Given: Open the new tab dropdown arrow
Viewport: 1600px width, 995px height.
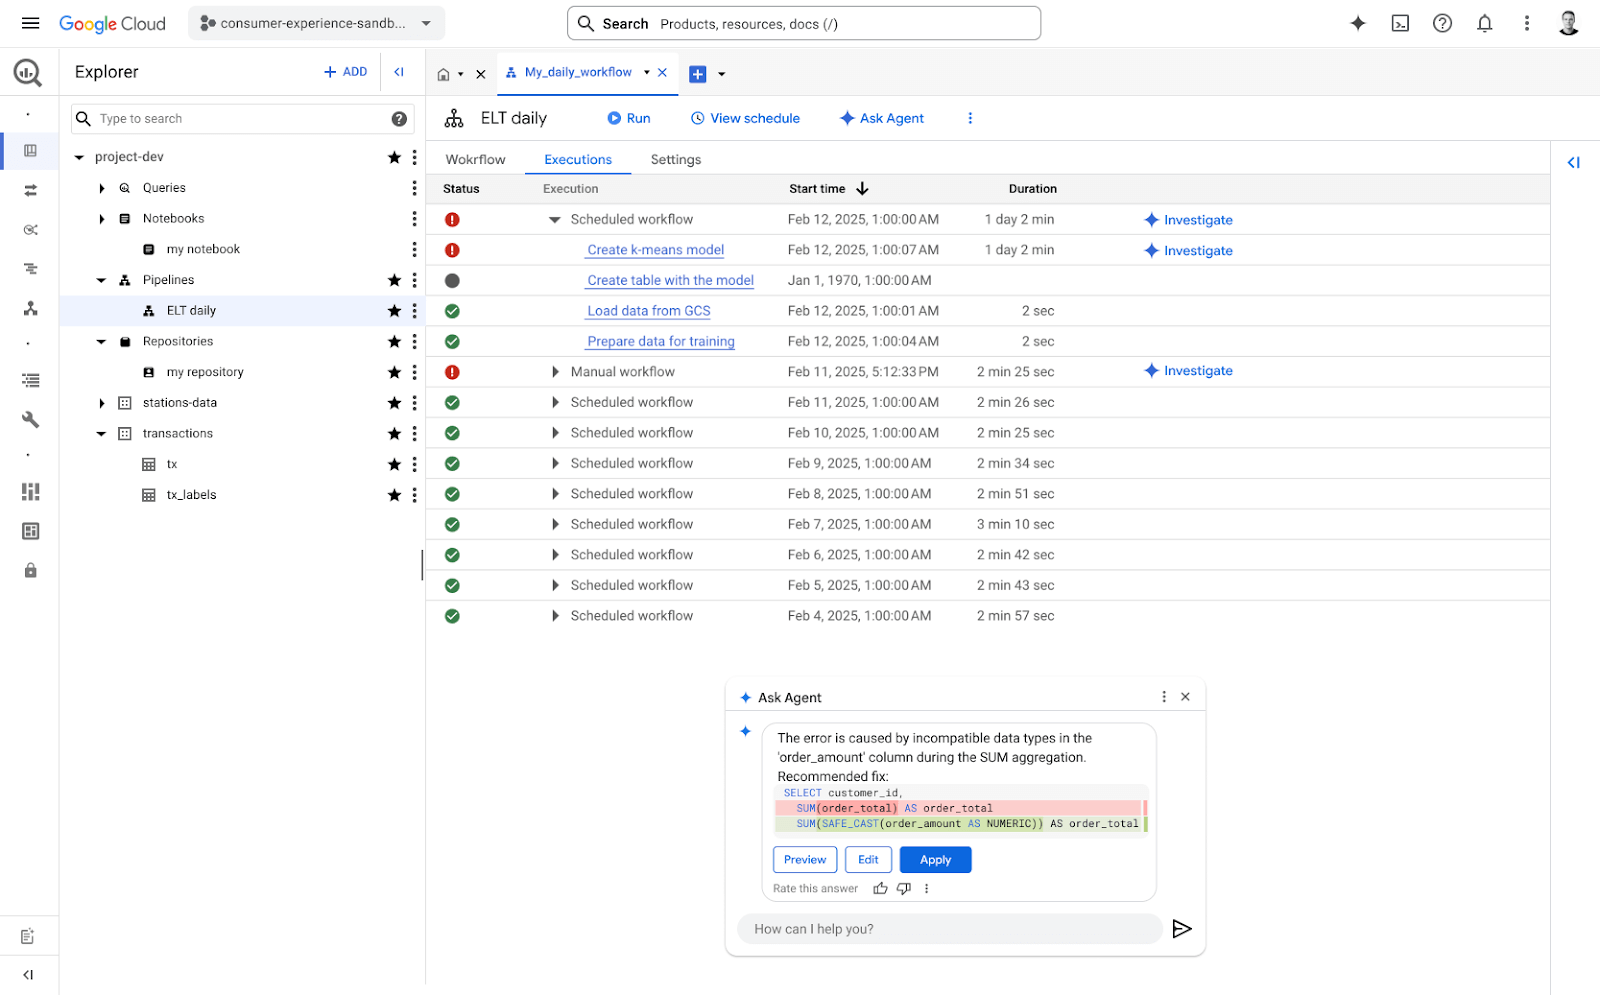Looking at the screenshot, I should (722, 74).
